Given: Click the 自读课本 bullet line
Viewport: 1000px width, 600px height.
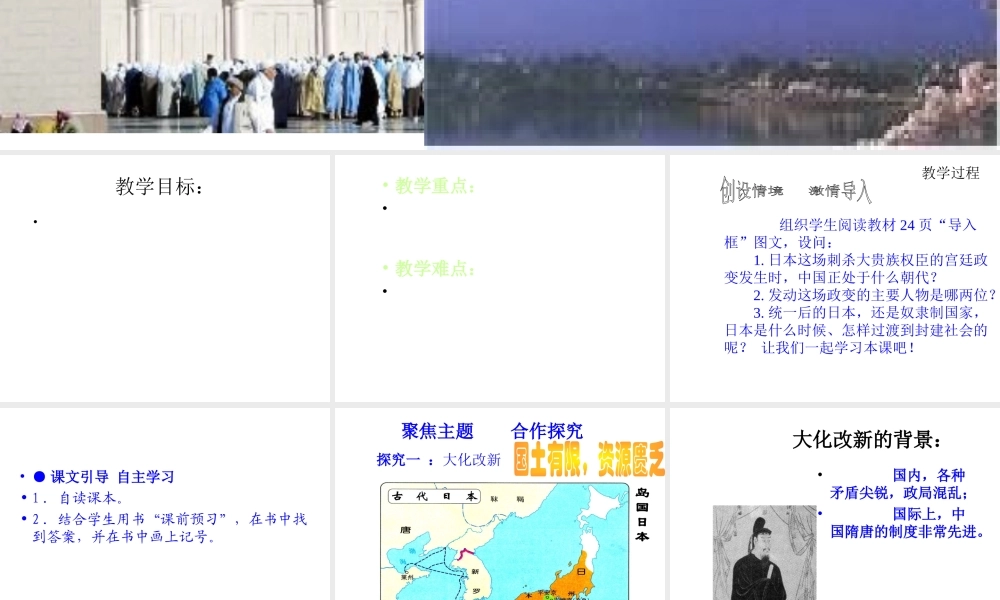Looking at the screenshot, I should pos(78,498).
